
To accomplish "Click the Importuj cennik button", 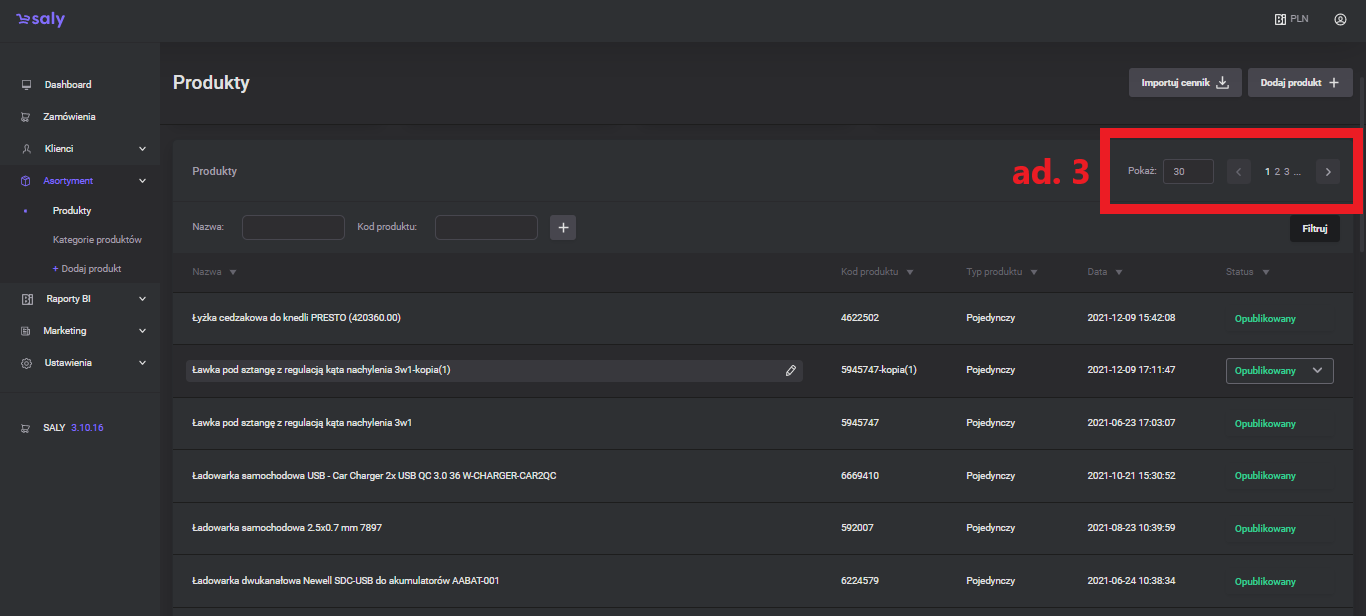I will click(x=1185, y=83).
